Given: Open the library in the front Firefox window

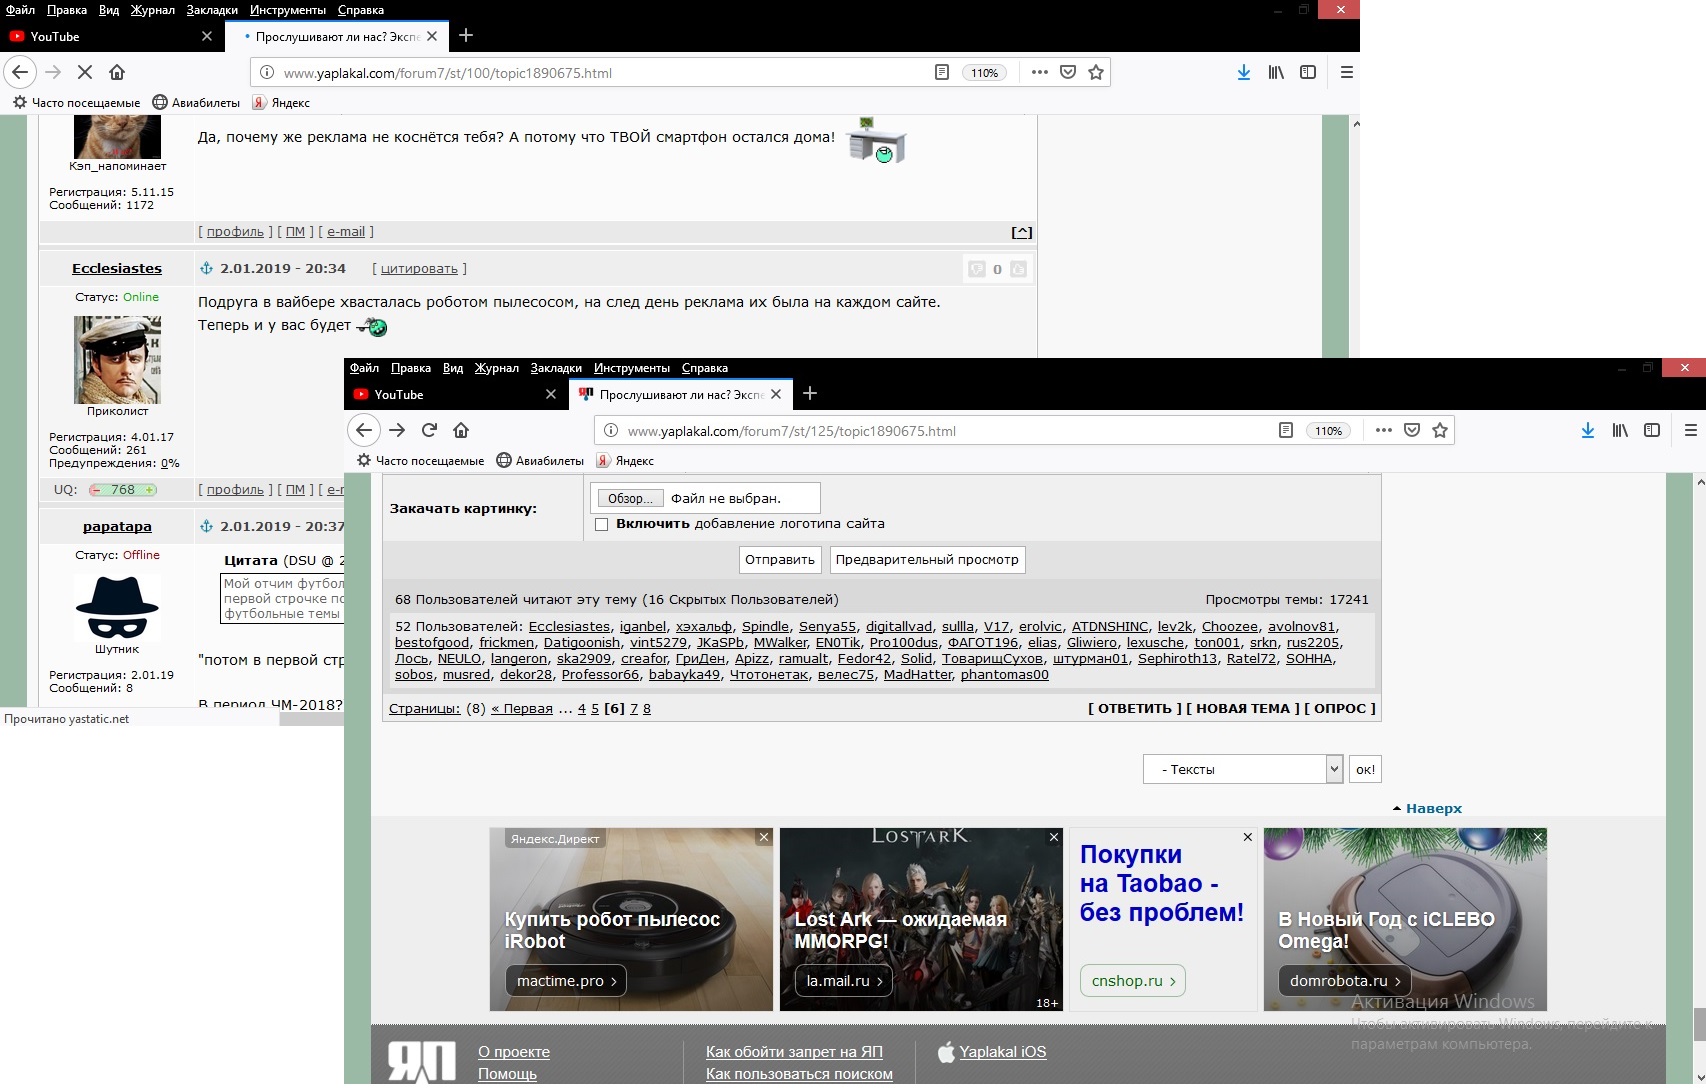Looking at the screenshot, I should point(1620,430).
